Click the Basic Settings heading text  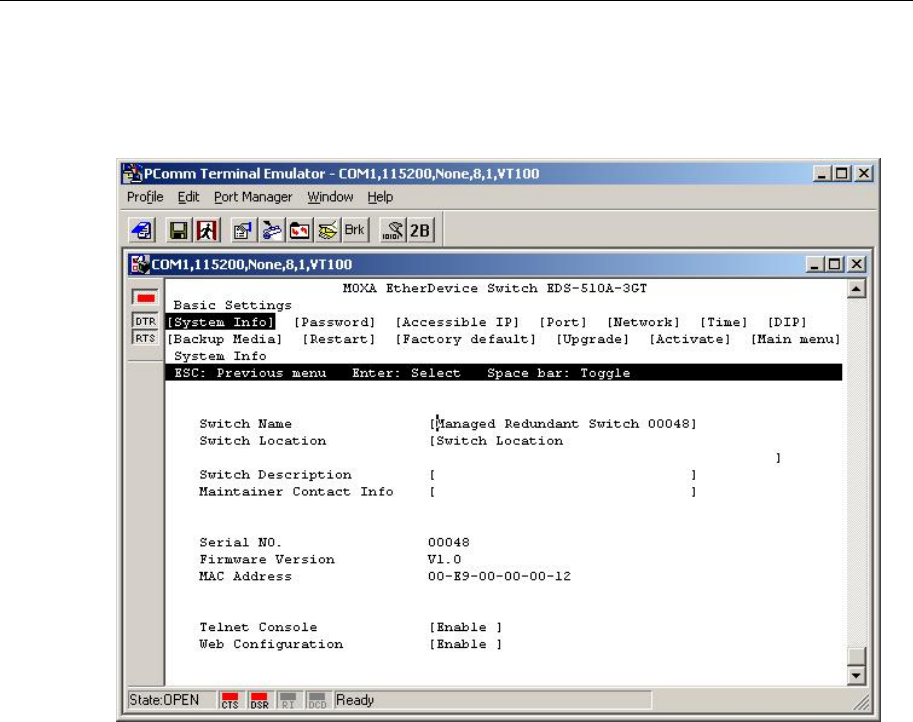pyautogui.click(x=232, y=305)
